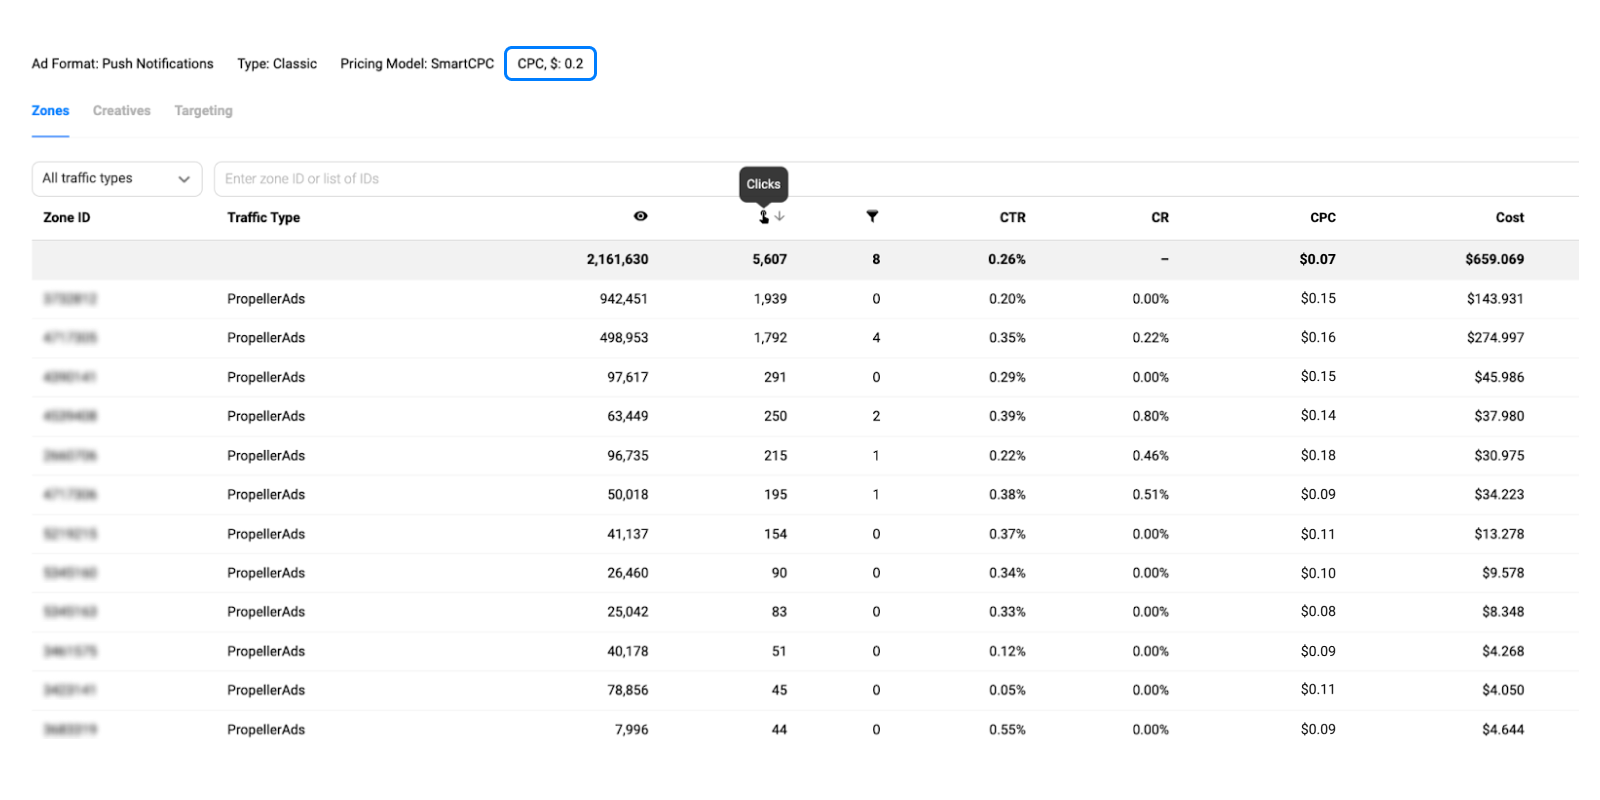This screenshot has width=1600, height=800.
Task: Click the sort arrow beside Clicks icon
Action: coord(780,216)
